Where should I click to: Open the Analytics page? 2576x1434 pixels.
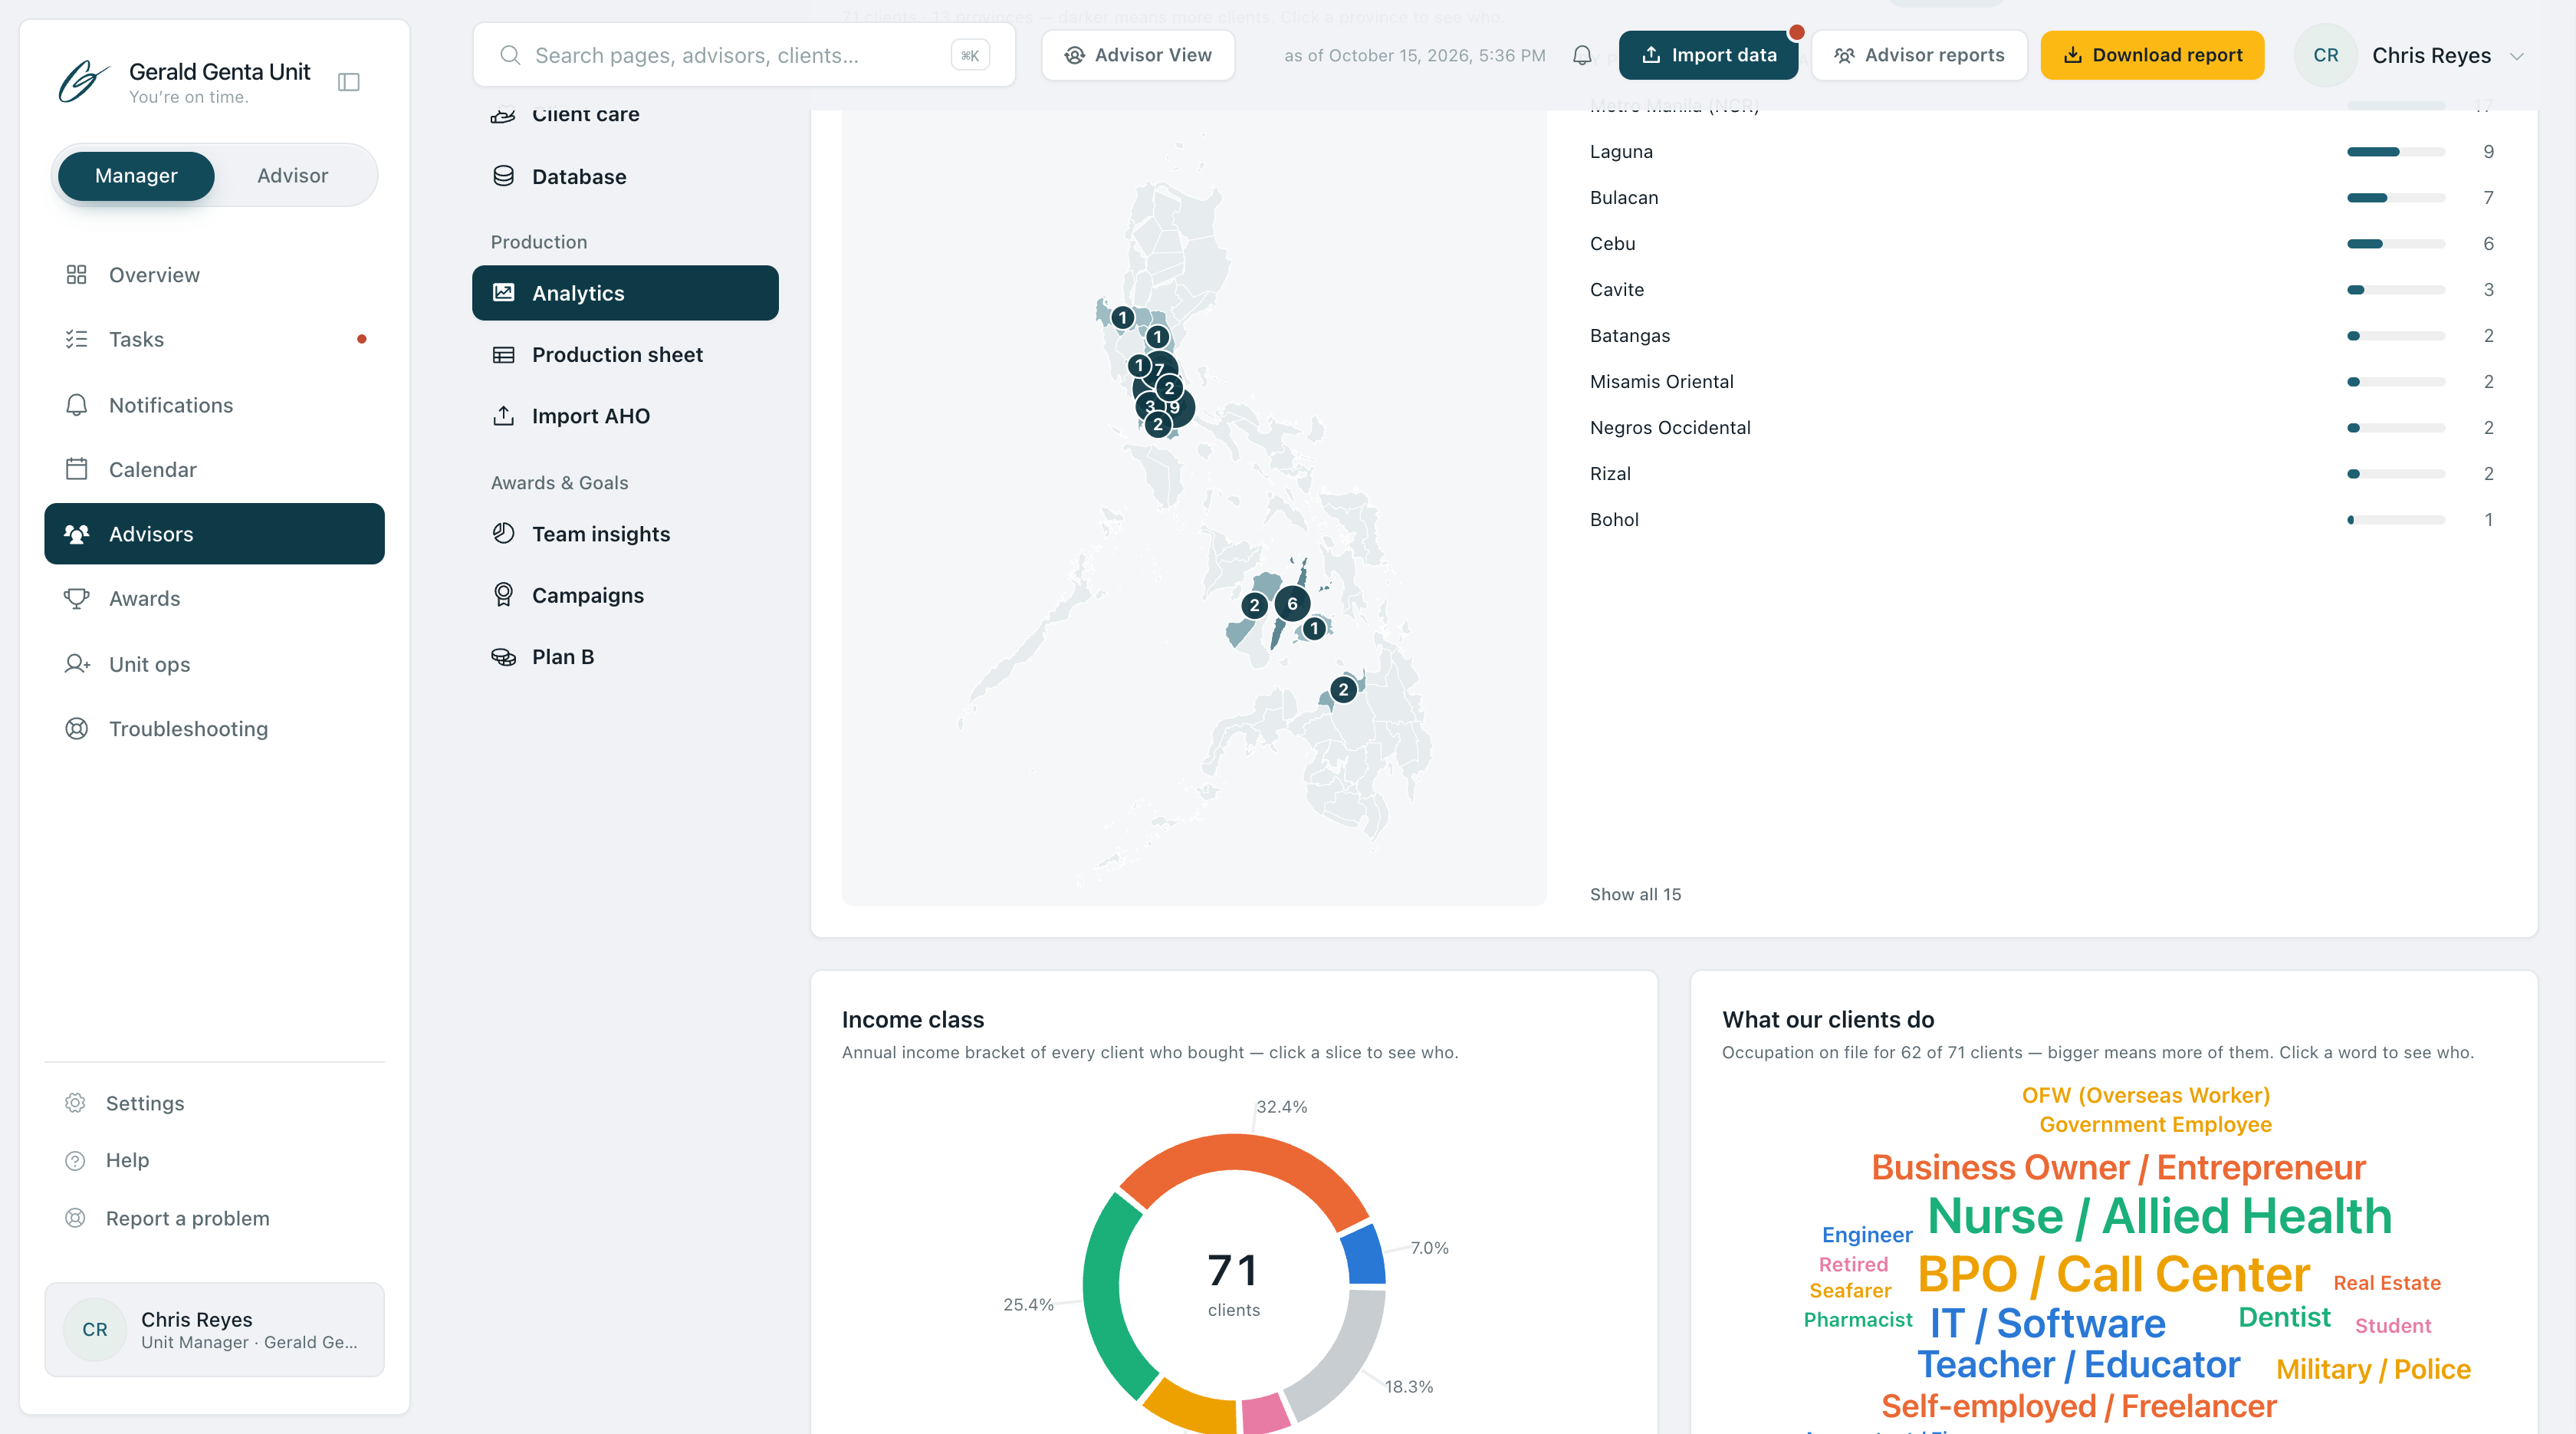point(625,293)
